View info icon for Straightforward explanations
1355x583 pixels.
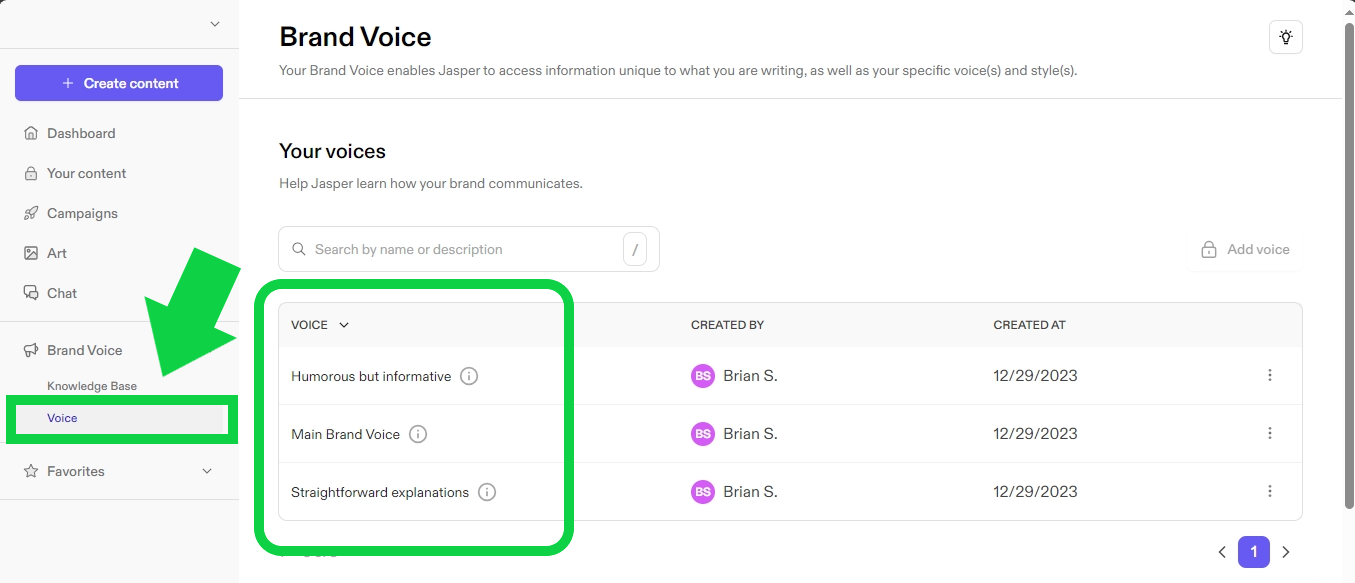click(487, 492)
